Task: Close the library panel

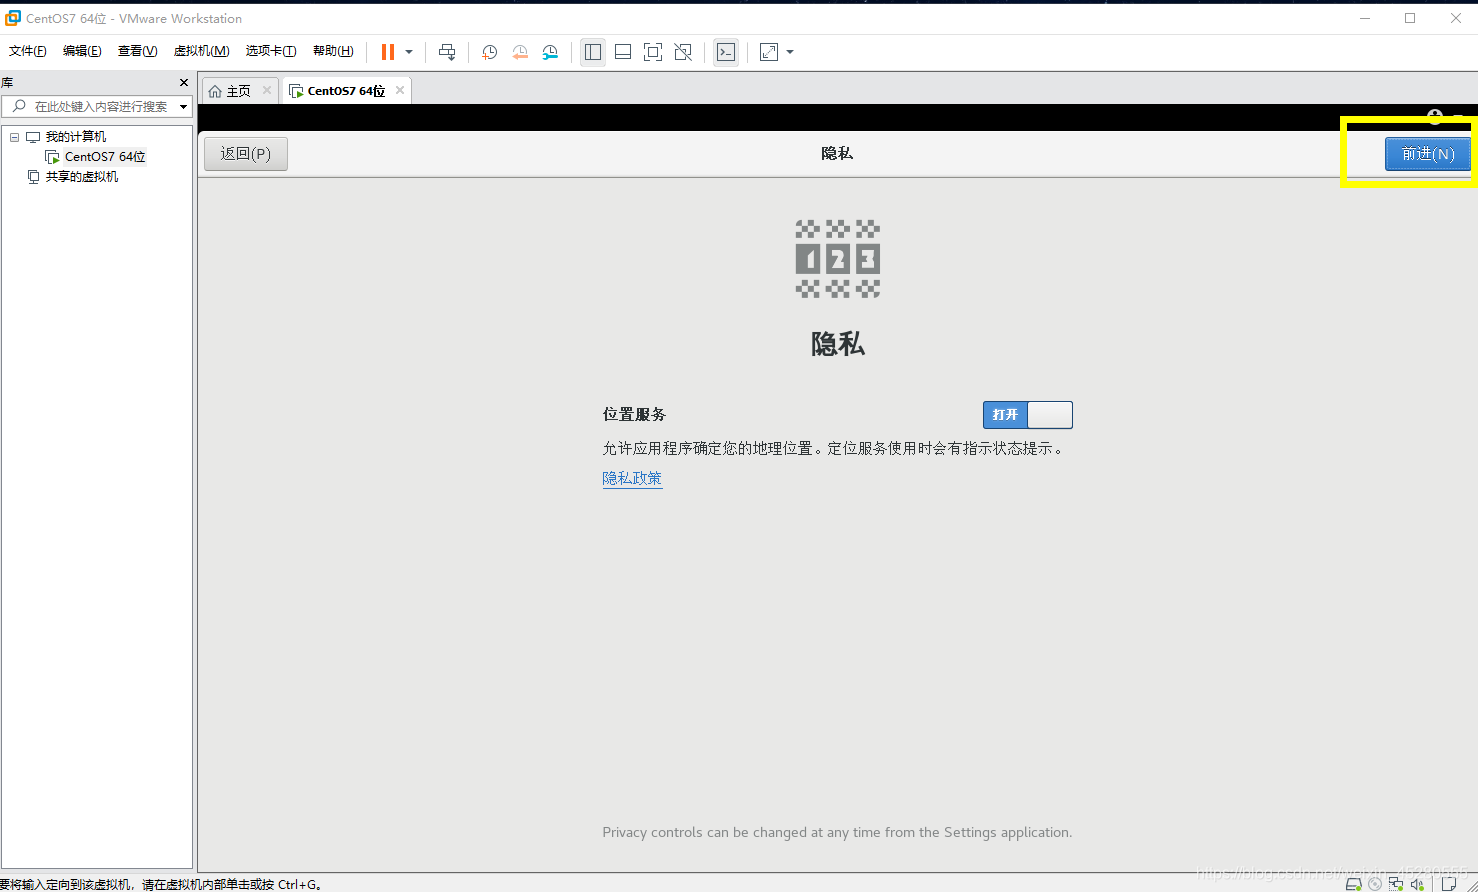Action: (183, 82)
